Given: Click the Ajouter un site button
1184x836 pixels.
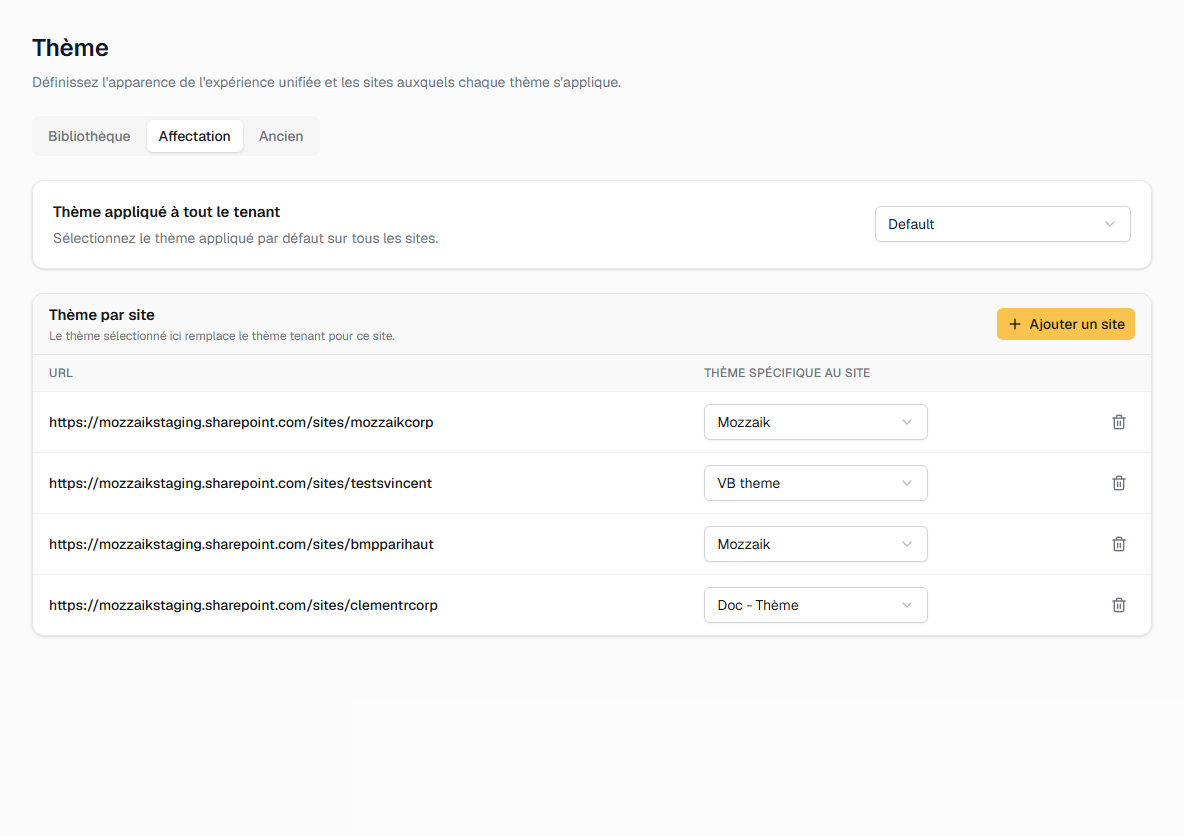Looking at the screenshot, I should (x=1065, y=324).
